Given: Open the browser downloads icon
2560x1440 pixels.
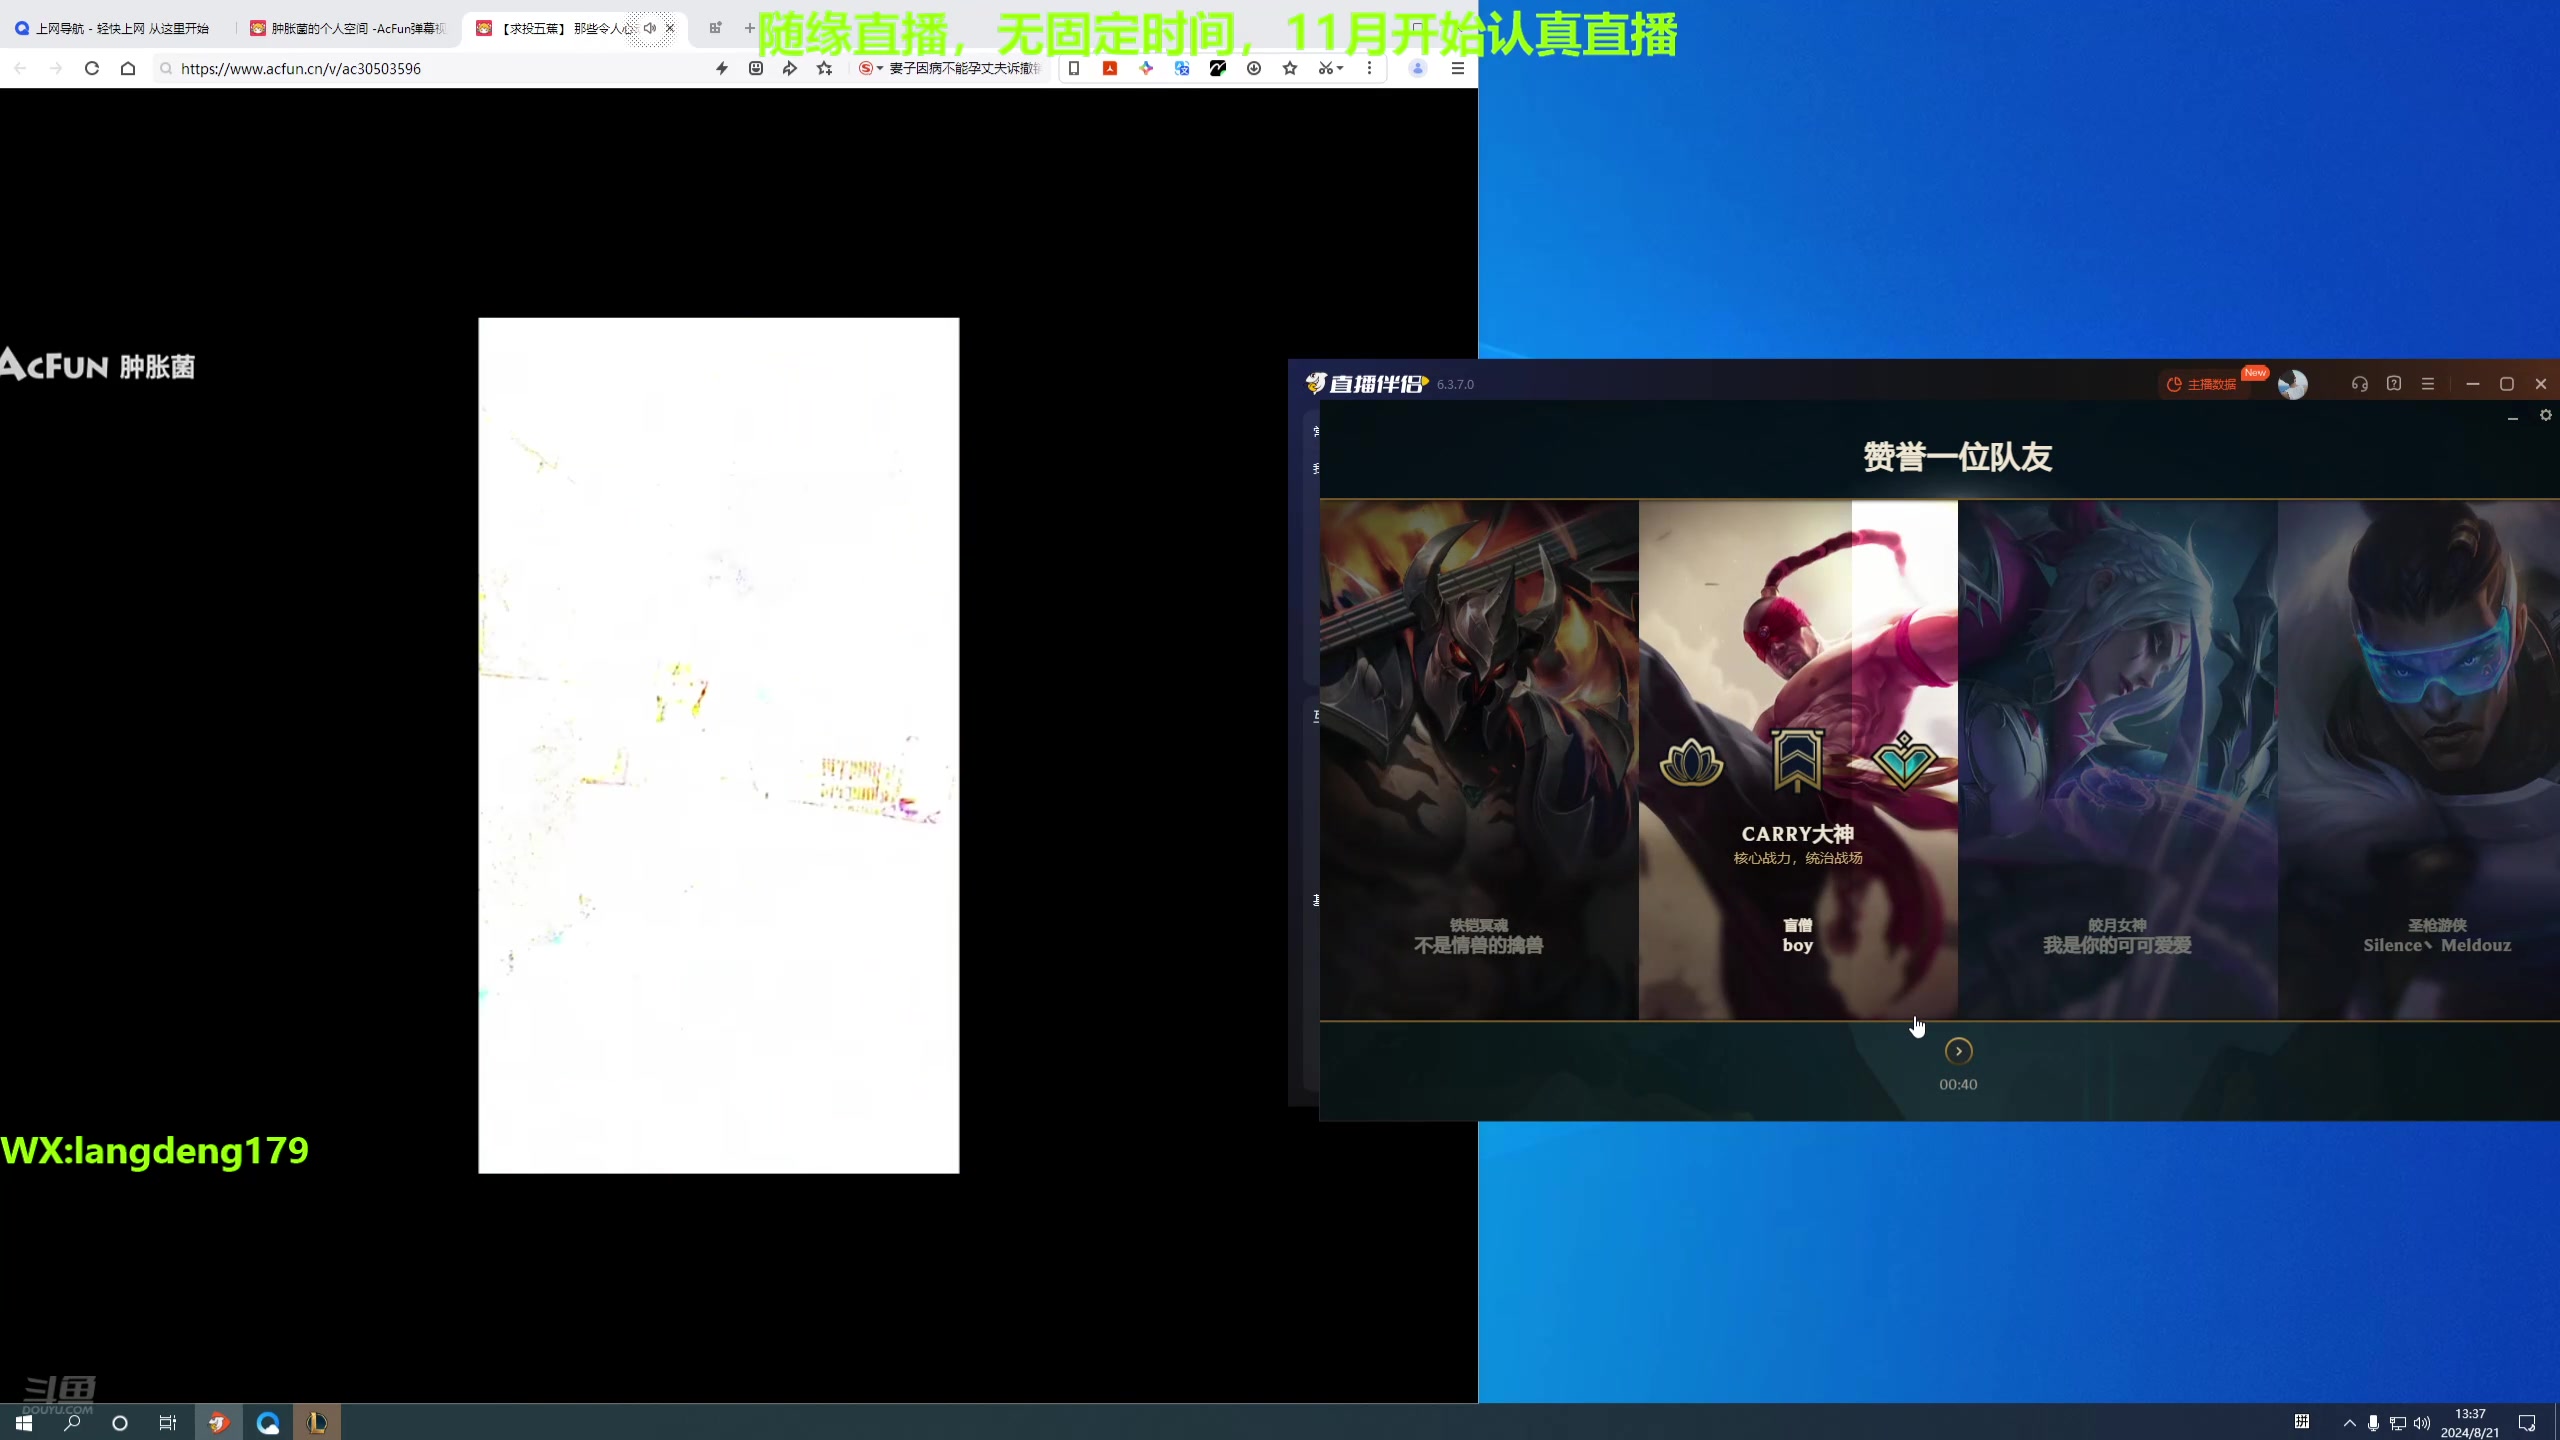Looking at the screenshot, I should tap(1254, 68).
